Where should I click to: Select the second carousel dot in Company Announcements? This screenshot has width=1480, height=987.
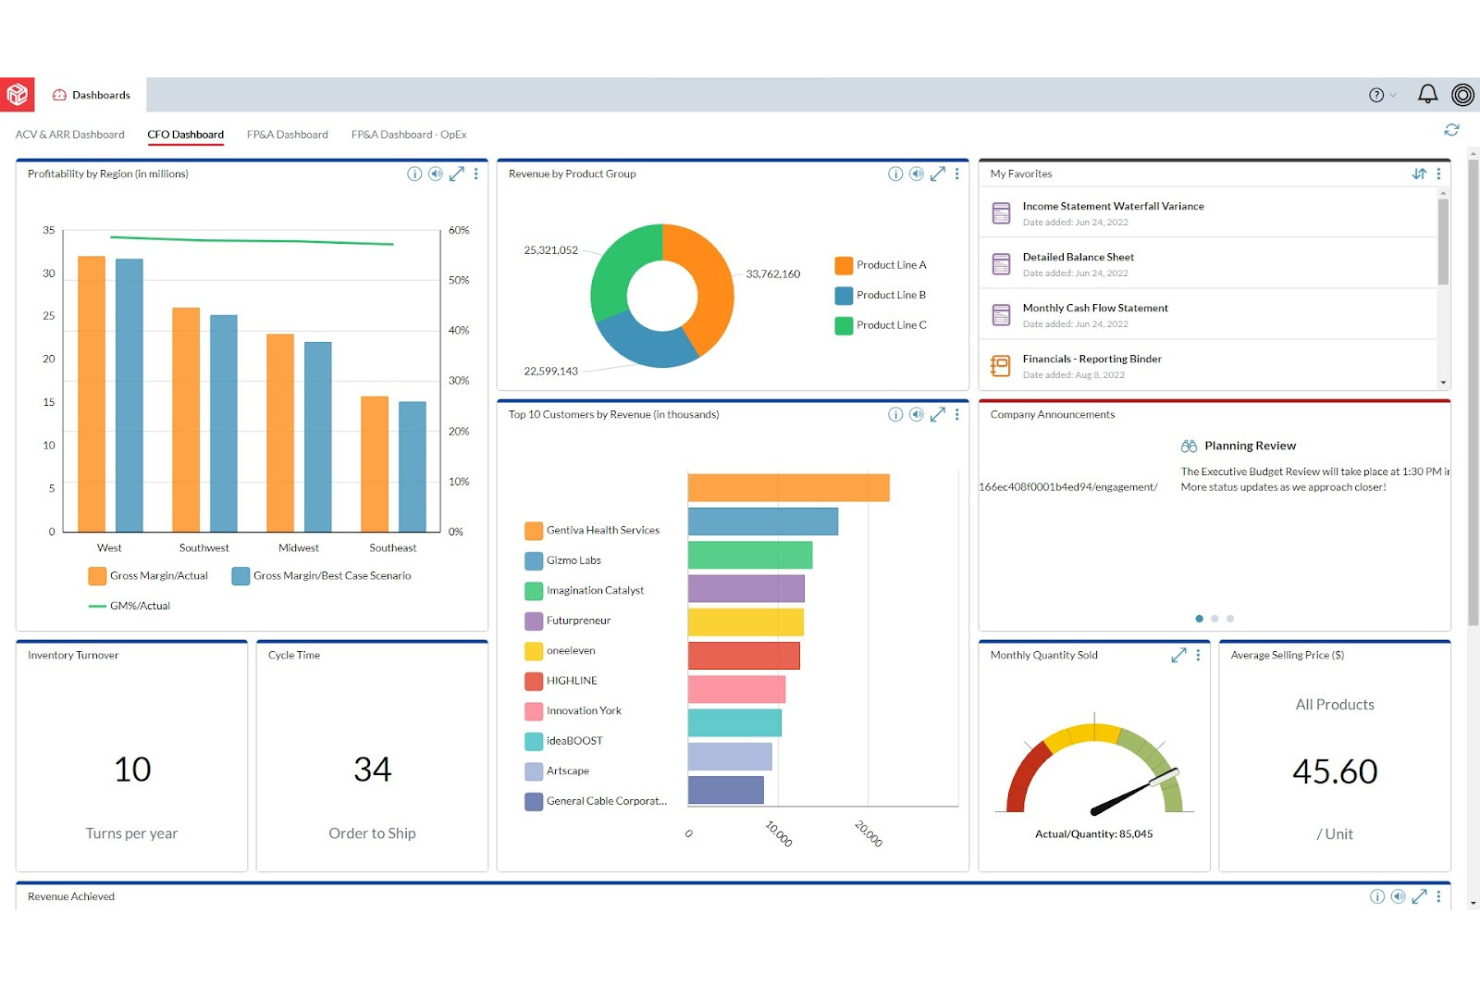1215,618
